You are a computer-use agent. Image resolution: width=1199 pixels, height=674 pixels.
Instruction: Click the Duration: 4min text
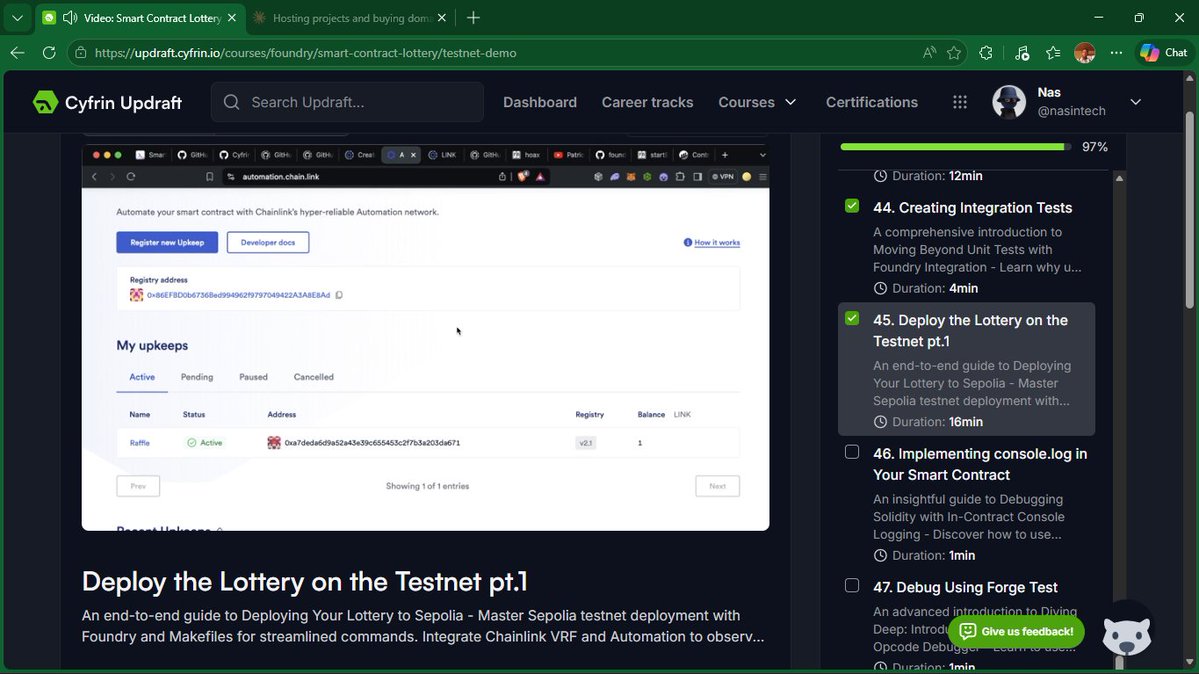934,288
